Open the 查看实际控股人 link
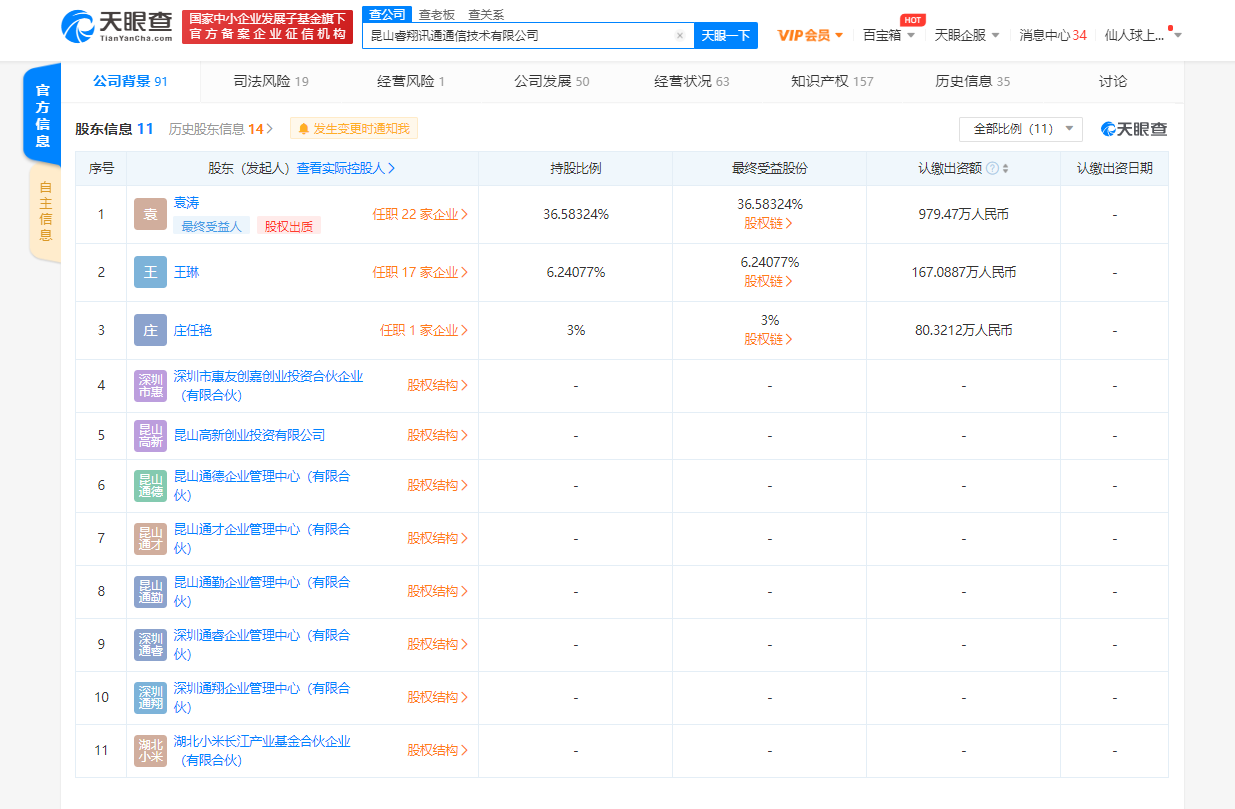 346,169
